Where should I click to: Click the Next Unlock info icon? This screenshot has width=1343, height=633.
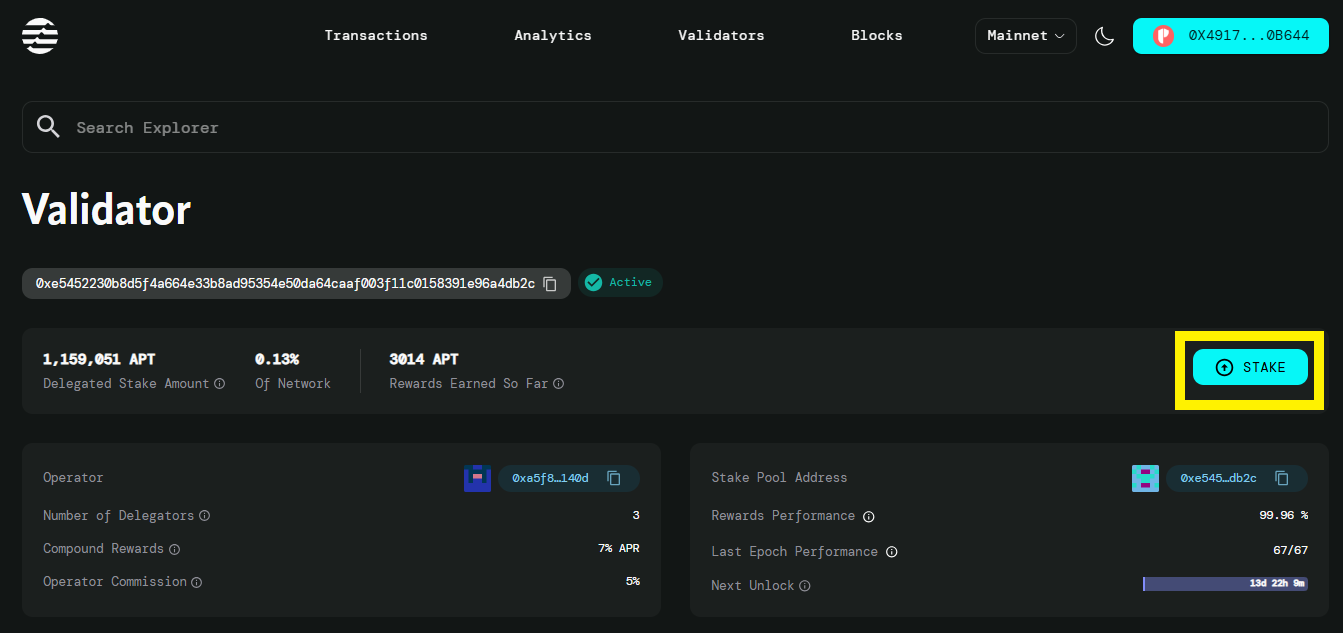[x=805, y=586]
